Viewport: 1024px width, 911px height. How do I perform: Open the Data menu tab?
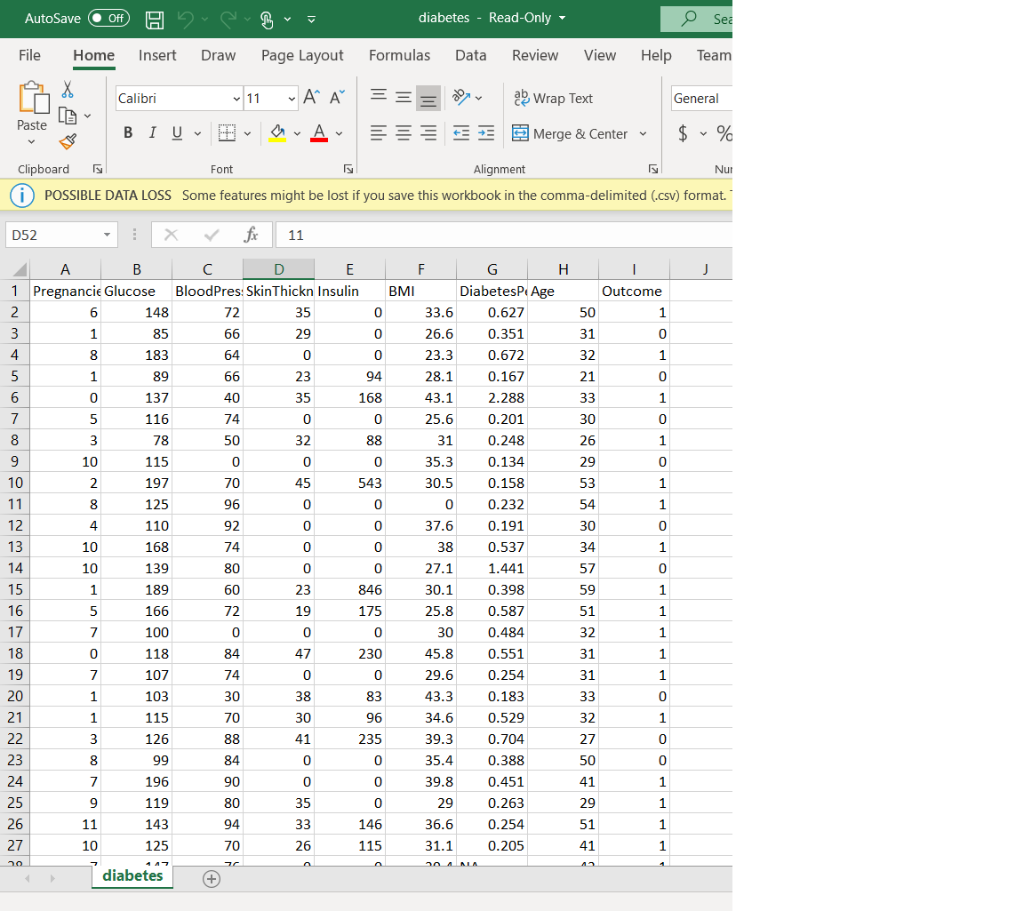point(470,56)
